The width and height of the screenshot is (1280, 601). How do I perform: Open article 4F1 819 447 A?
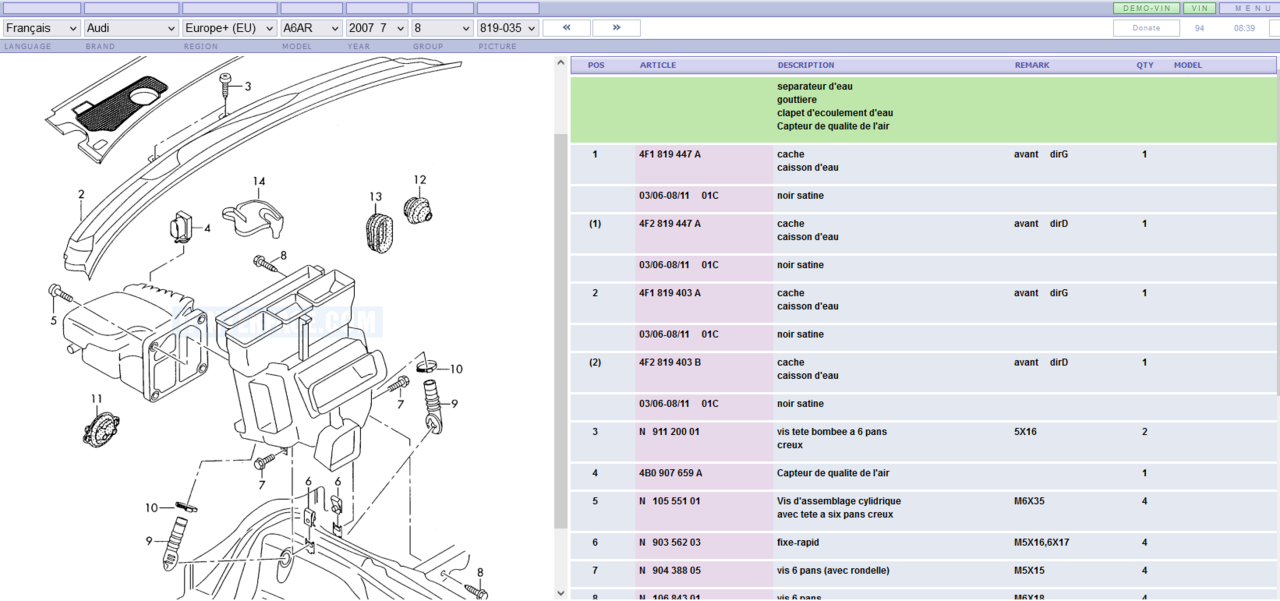(x=670, y=155)
